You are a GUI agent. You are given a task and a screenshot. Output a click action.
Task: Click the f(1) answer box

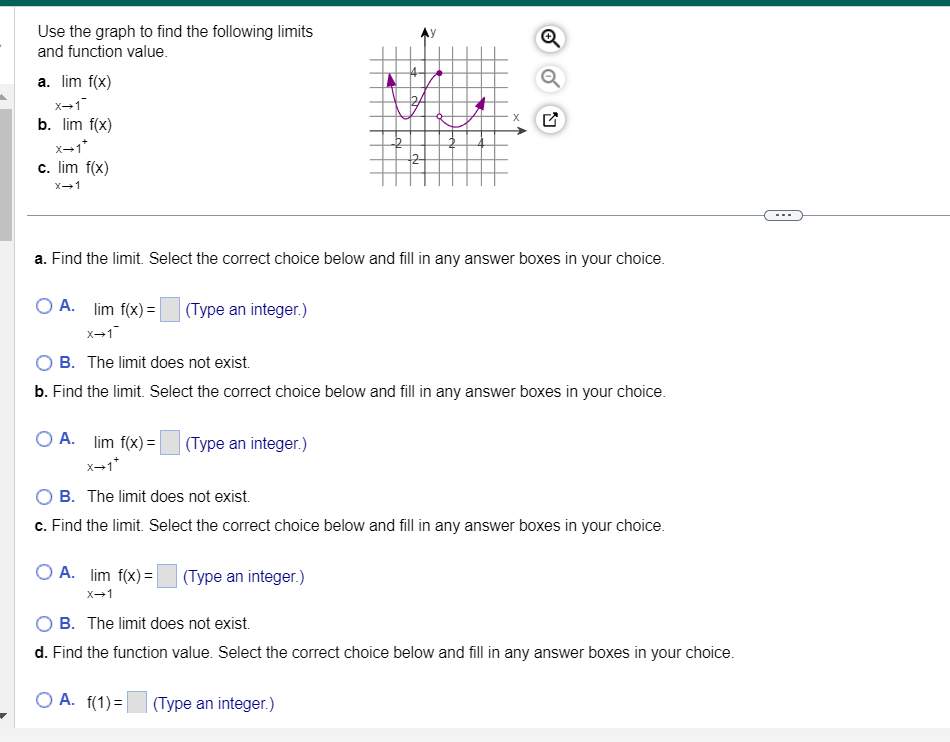pos(137,703)
